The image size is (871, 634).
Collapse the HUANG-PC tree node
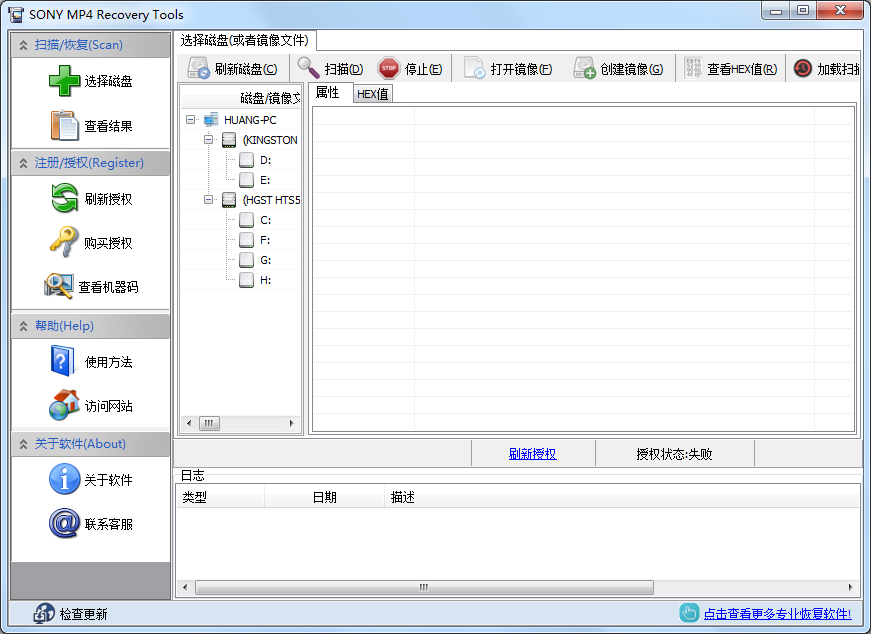(191, 119)
